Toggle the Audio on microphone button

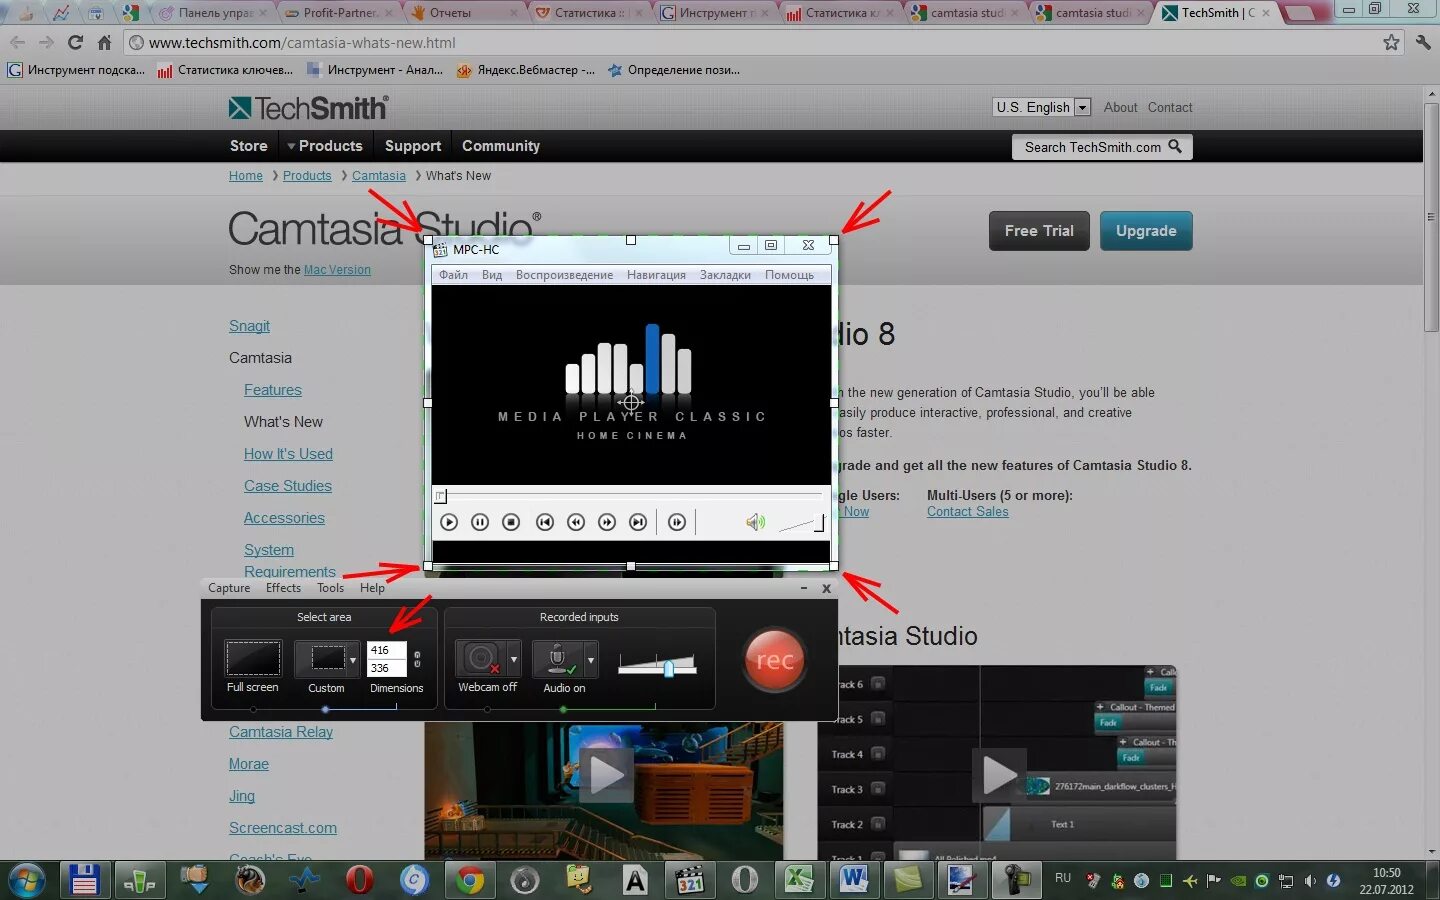[558, 659]
